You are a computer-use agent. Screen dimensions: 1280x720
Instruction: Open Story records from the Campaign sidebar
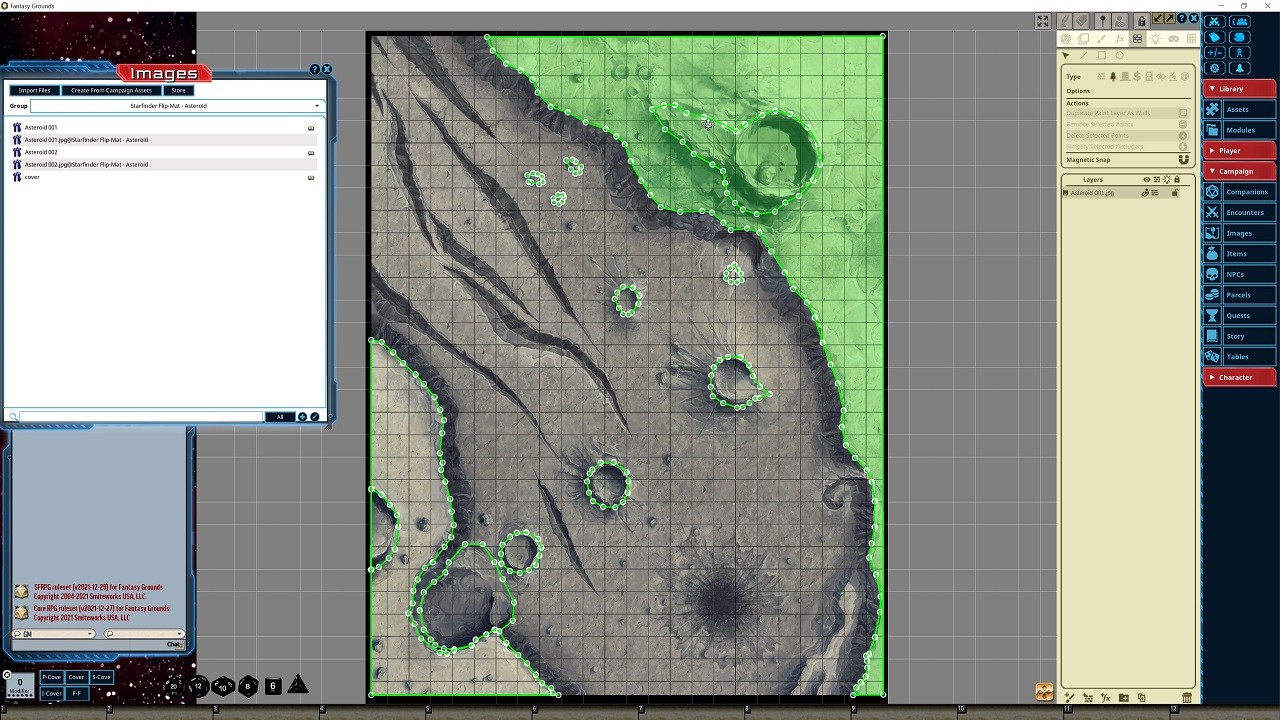pyautogui.click(x=1238, y=335)
